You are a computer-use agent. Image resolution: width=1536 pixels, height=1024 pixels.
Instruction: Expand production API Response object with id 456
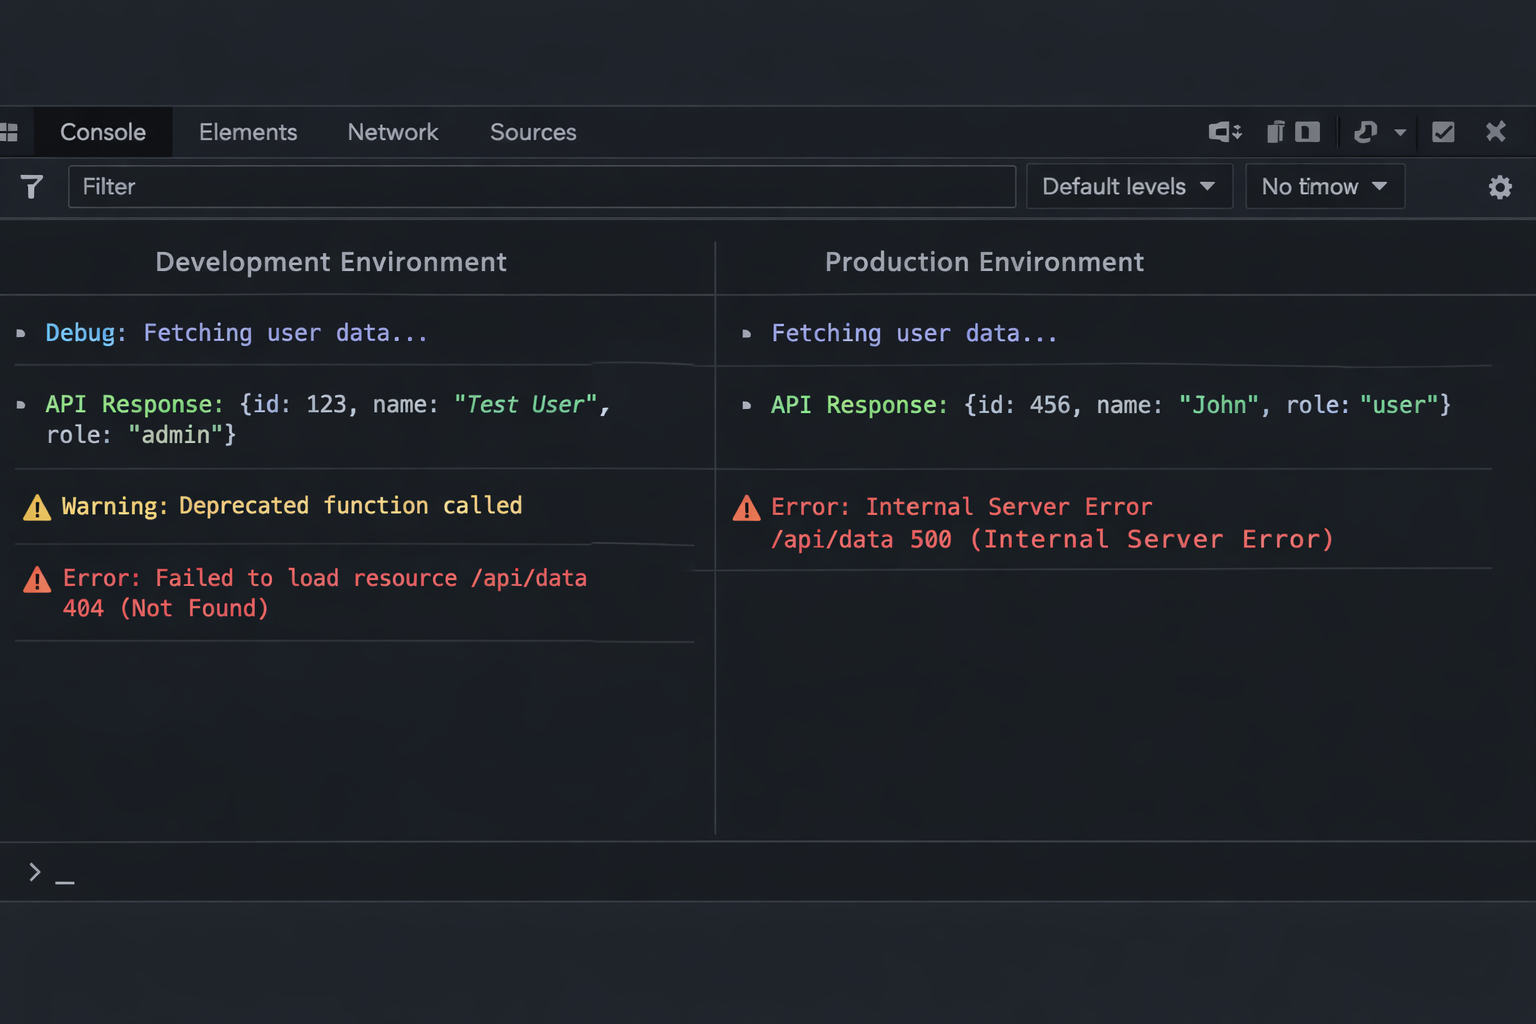pyautogui.click(x=746, y=406)
